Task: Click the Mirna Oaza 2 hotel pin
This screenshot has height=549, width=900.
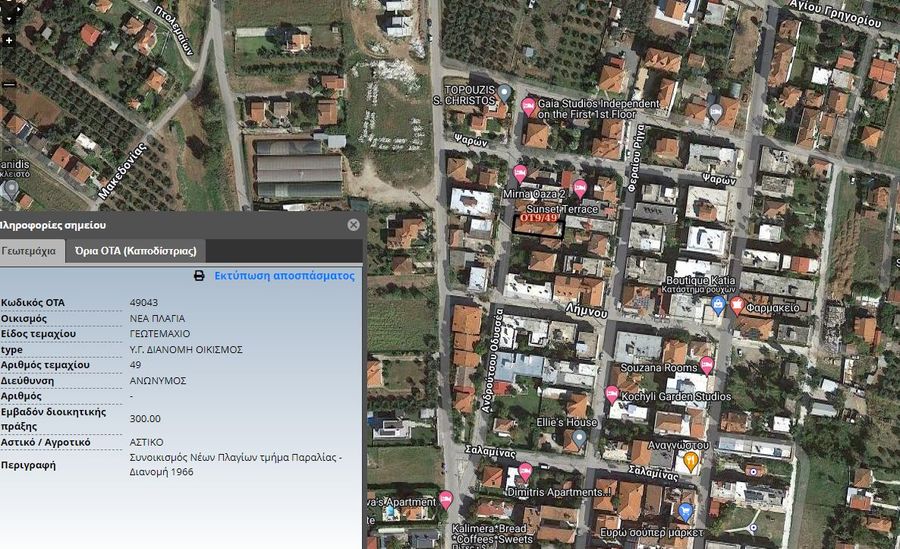Action: coord(520,173)
